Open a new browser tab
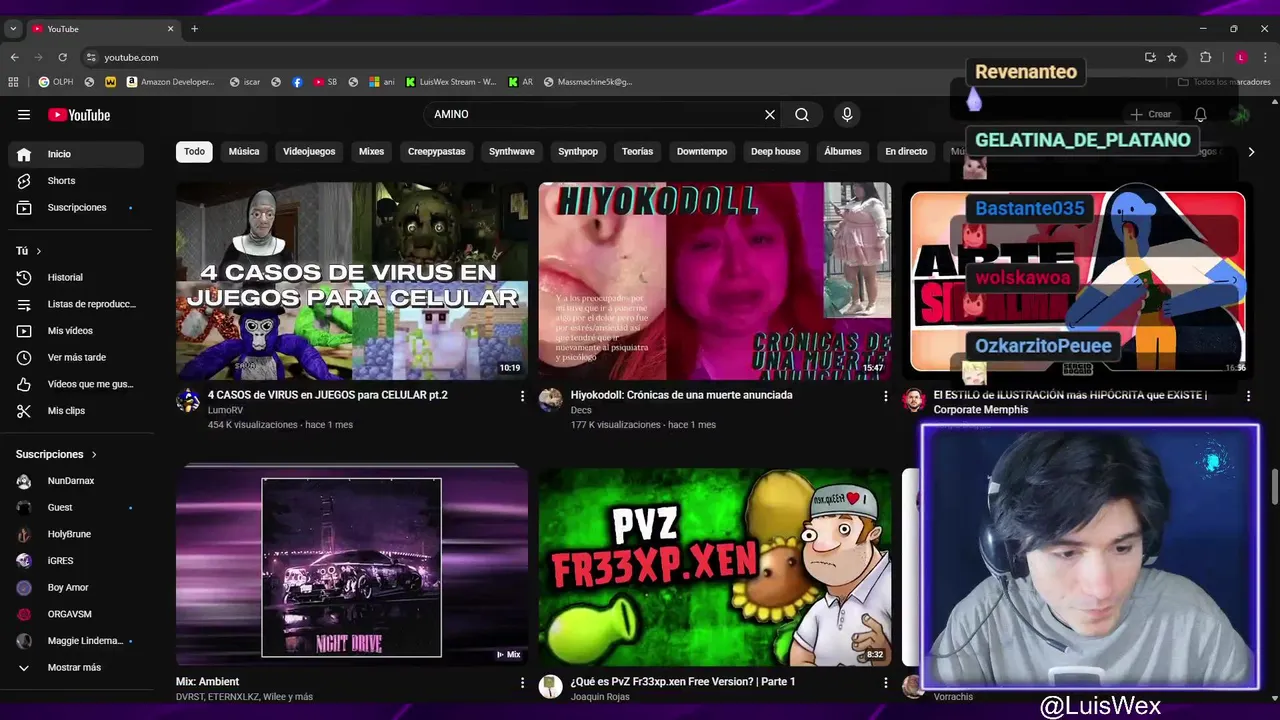This screenshot has height=720, width=1280. (x=194, y=29)
